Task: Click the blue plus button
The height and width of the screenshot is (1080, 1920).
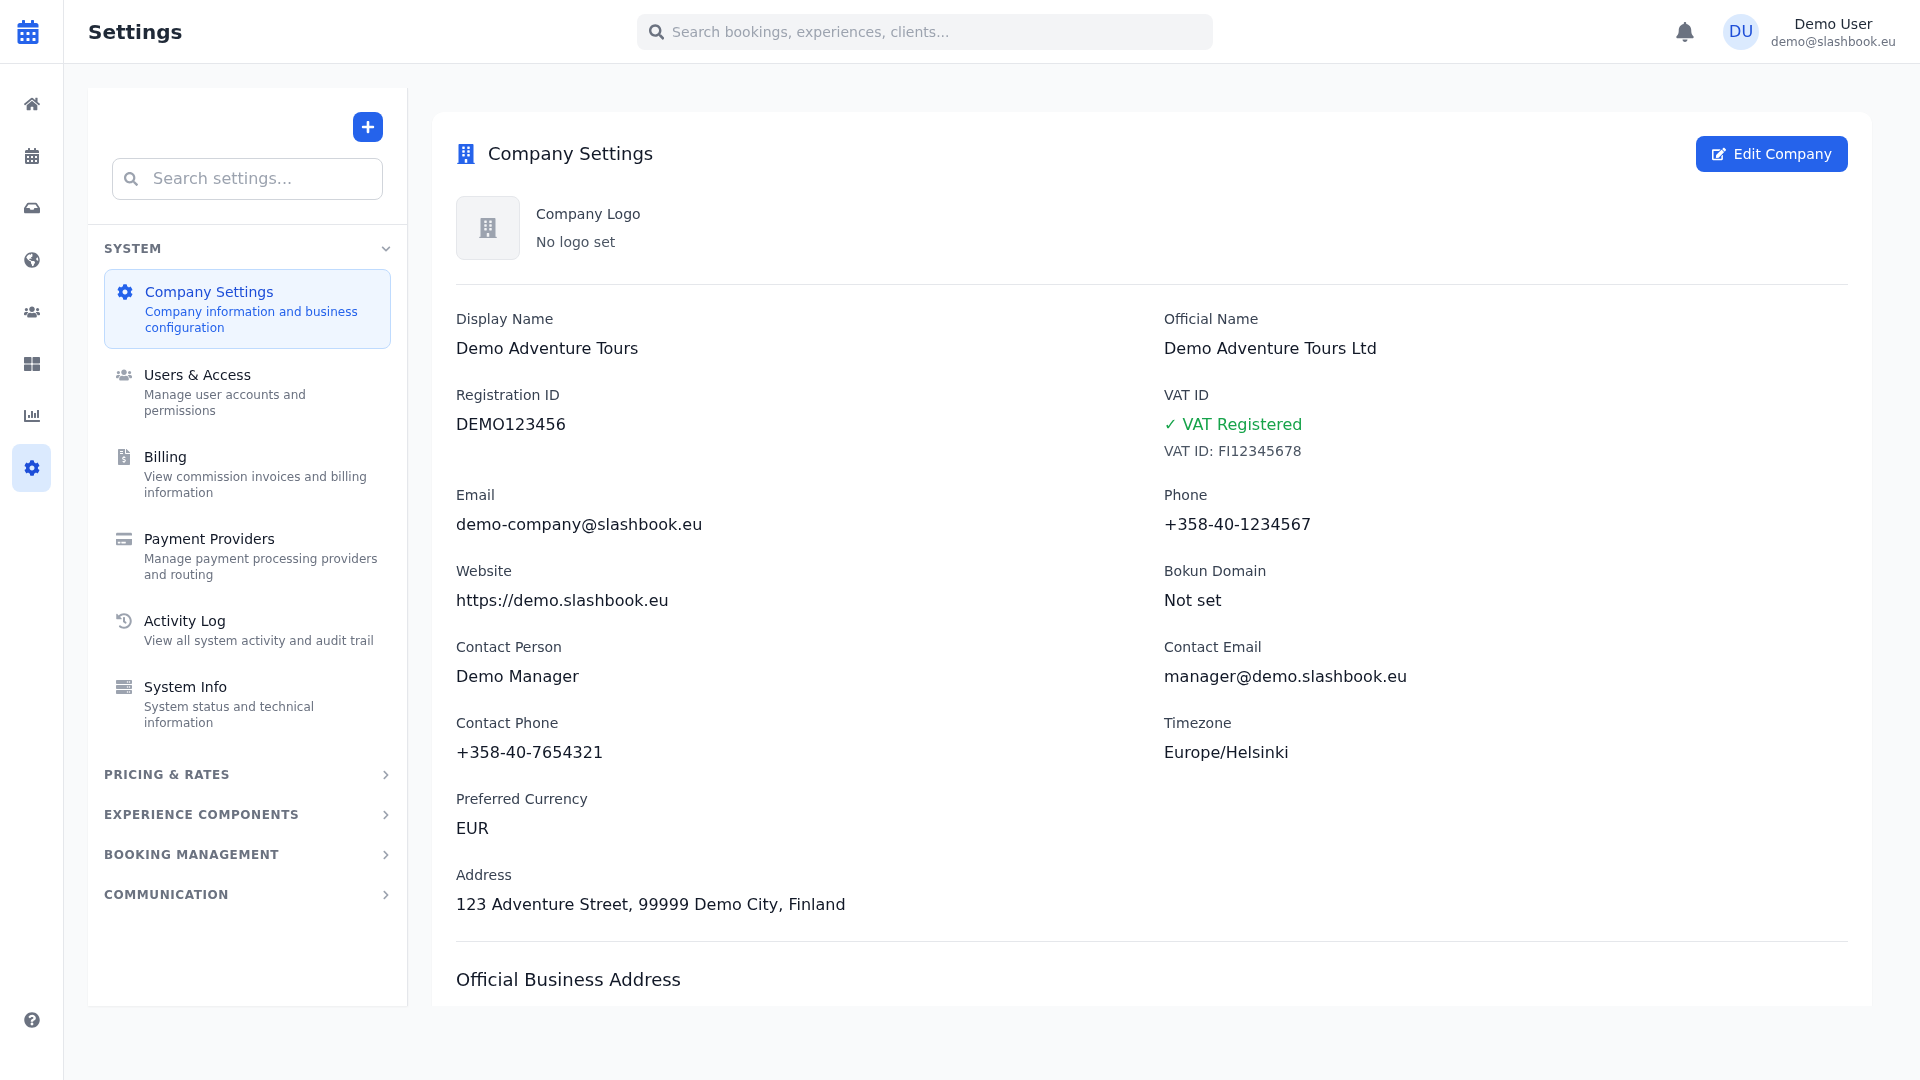Action: [x=368, y=127]
